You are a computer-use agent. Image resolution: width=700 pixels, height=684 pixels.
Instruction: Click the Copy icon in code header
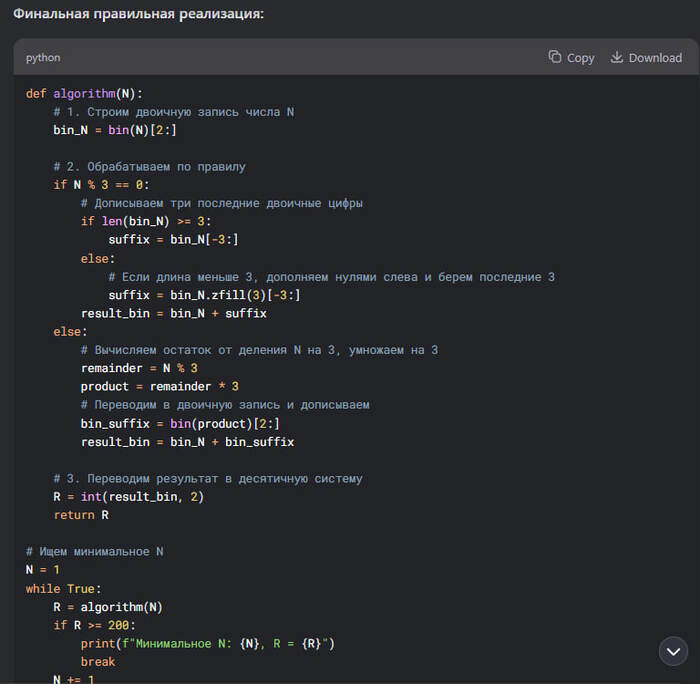click(555, 58)
